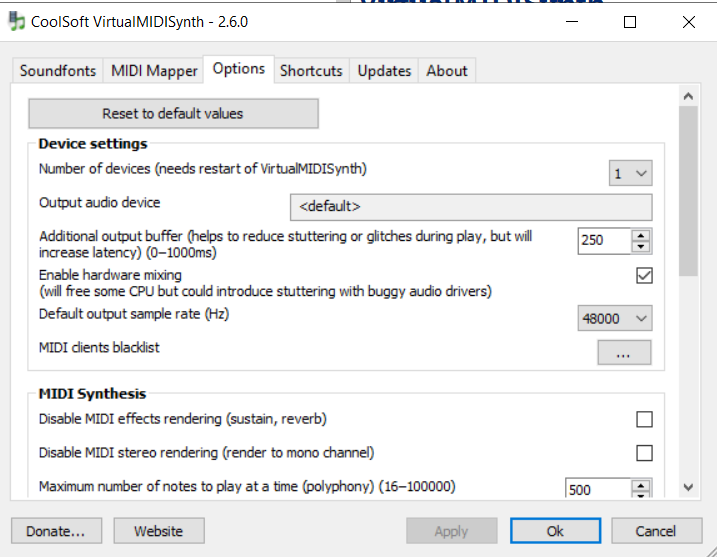This screenshot has height=557, width=717.
Task: Increase the polyphony maximum notes value
Action: click(641, 484)
